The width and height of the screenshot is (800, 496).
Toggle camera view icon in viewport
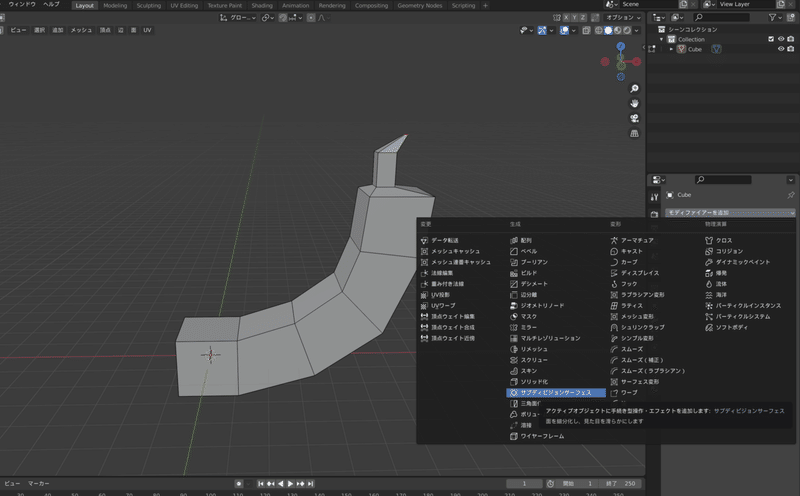click(634, 118)
